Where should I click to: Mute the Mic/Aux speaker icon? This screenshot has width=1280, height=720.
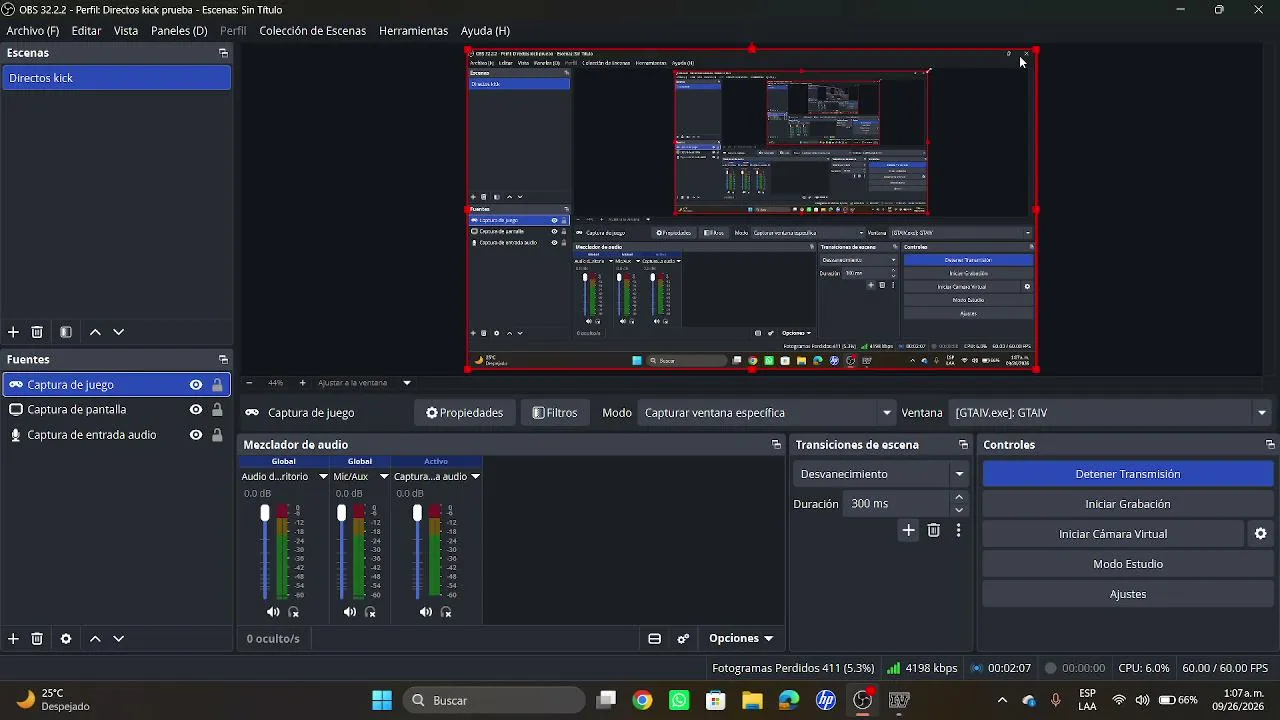coord(350,612)
